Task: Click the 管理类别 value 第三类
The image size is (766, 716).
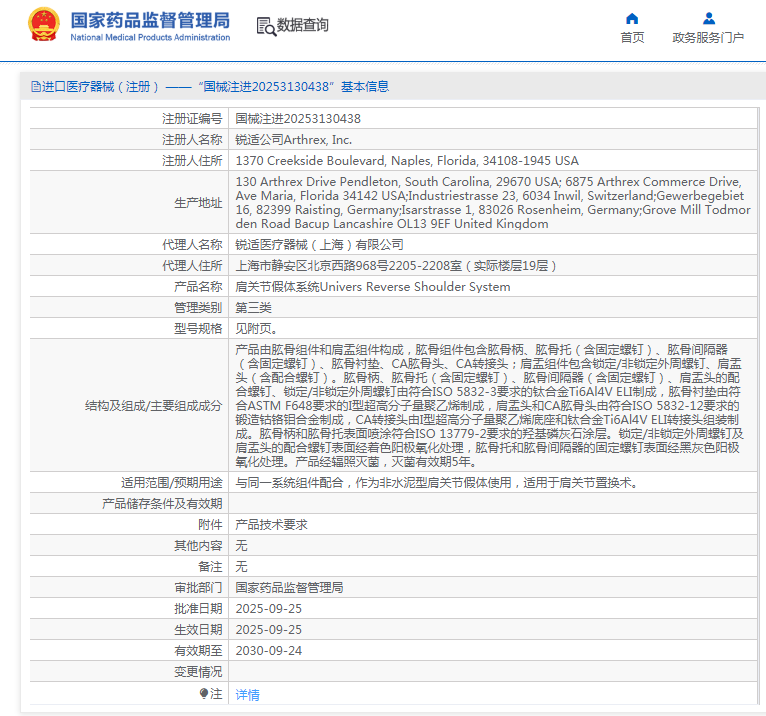Action: pos(253,308)
